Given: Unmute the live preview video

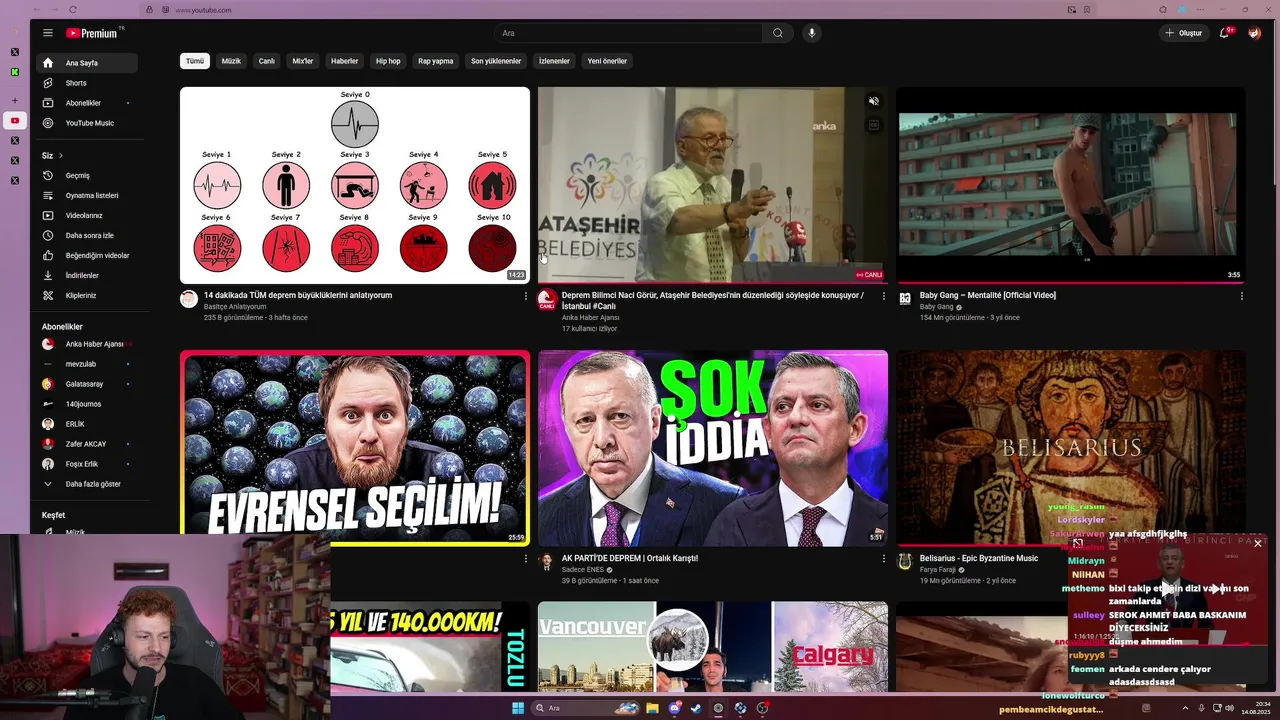Looking at the screenshot, I should click(x=873, y=101).
